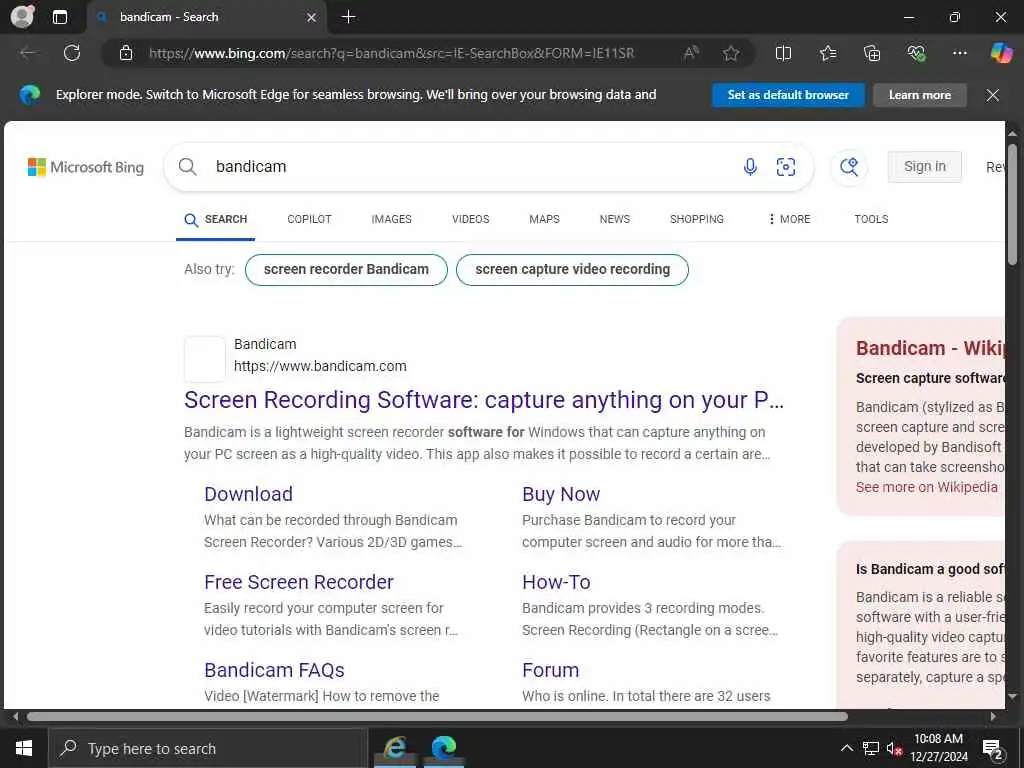Open the notification center icon
The width and height of the screenshot is (1024, 768).
coord(993,749)
